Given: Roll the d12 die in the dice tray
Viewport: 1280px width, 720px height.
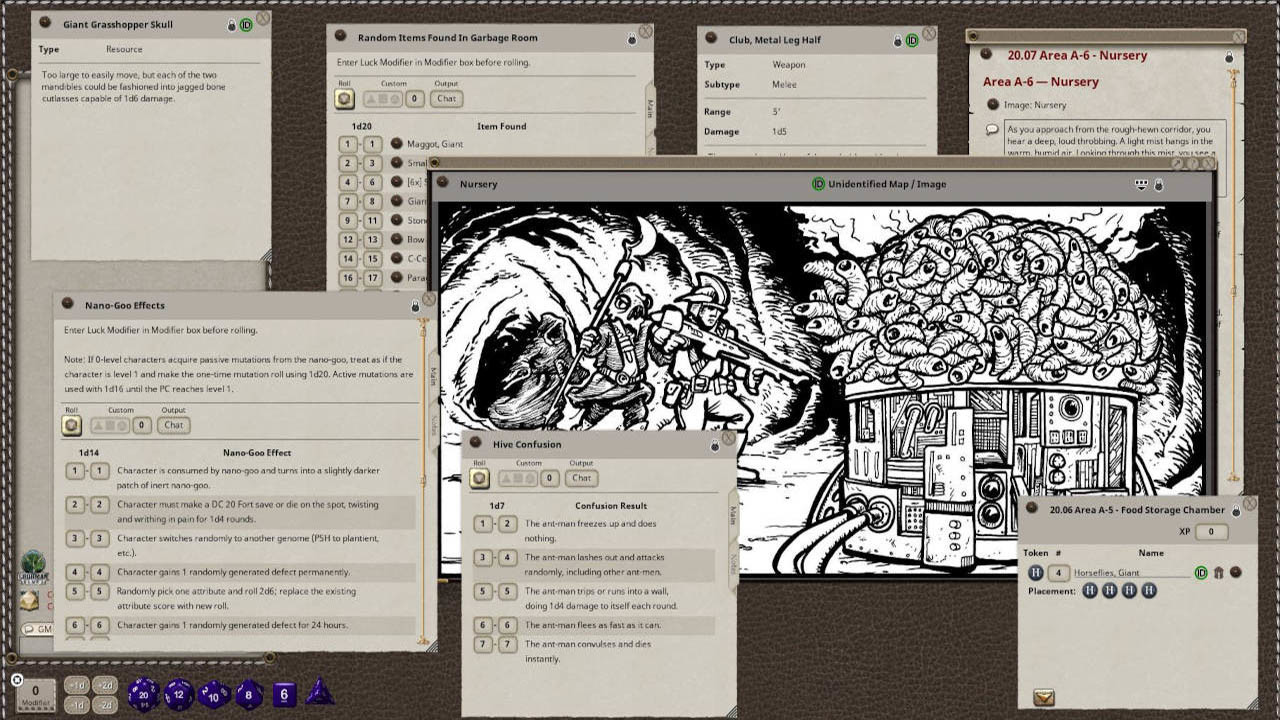Looking at the screenshot, I should click(x=178, y=693).
